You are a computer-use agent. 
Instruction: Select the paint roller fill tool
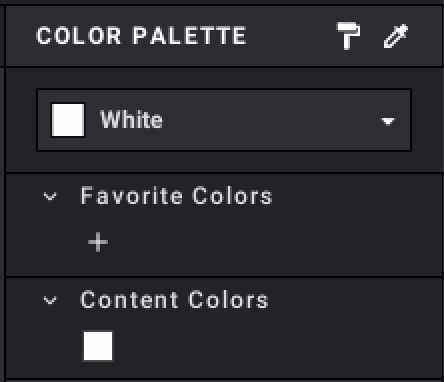point(349,36)
